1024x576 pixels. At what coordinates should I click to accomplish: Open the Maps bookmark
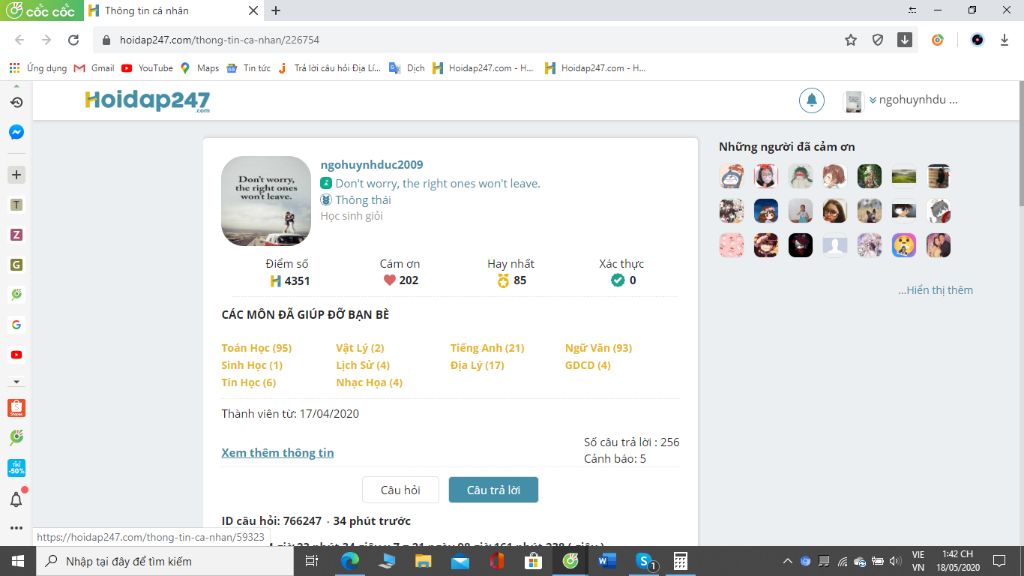click(x=200, y=68)
